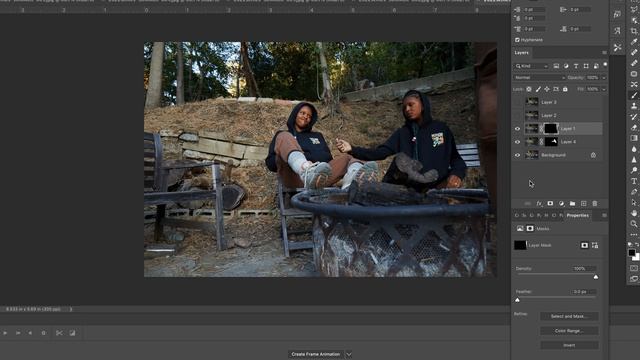Select Layer 4 mask thumbnail
Image resolution: width=640 pixels, height=360 pixels.
[x=551, y=142]
